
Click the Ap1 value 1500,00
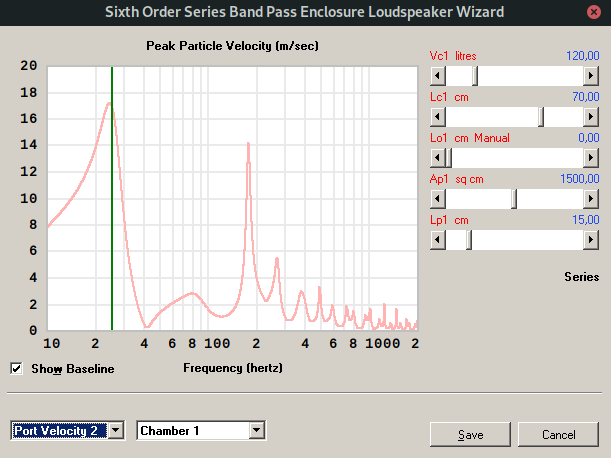579,179
